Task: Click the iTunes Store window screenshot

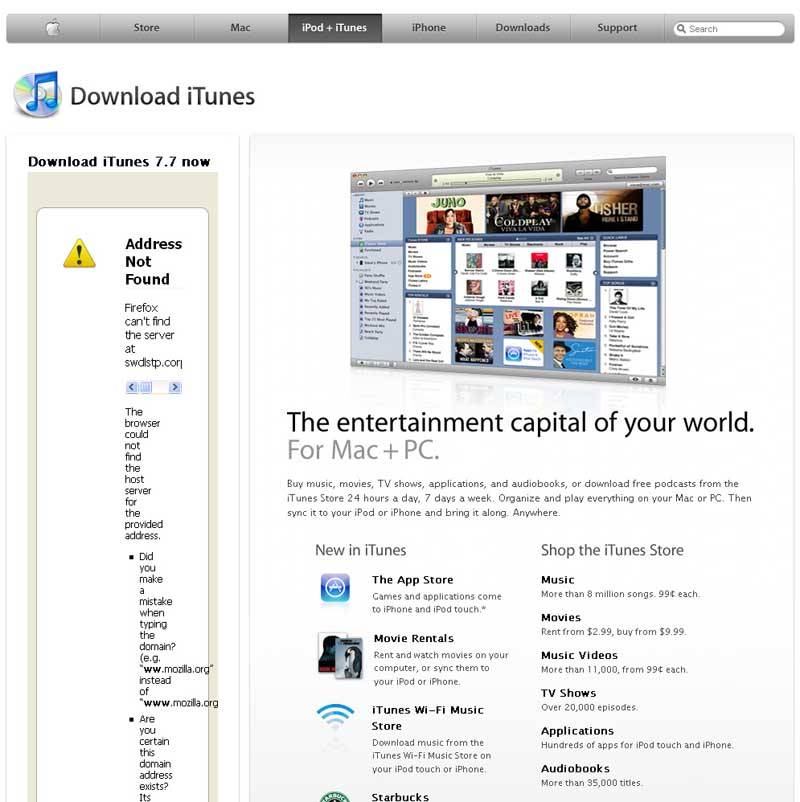Action: pyautogui.click(x=507, y=271)
